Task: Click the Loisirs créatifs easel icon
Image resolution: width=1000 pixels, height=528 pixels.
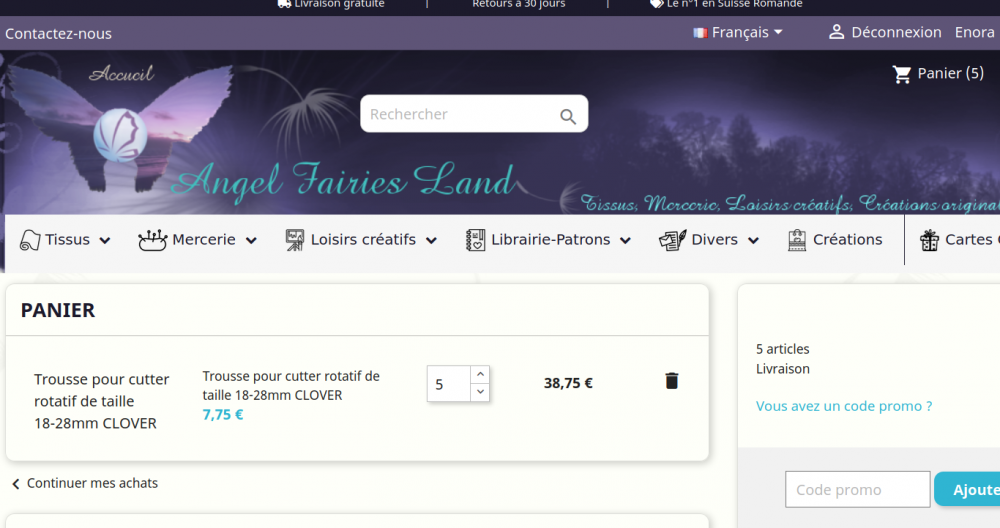Action: 295,240
